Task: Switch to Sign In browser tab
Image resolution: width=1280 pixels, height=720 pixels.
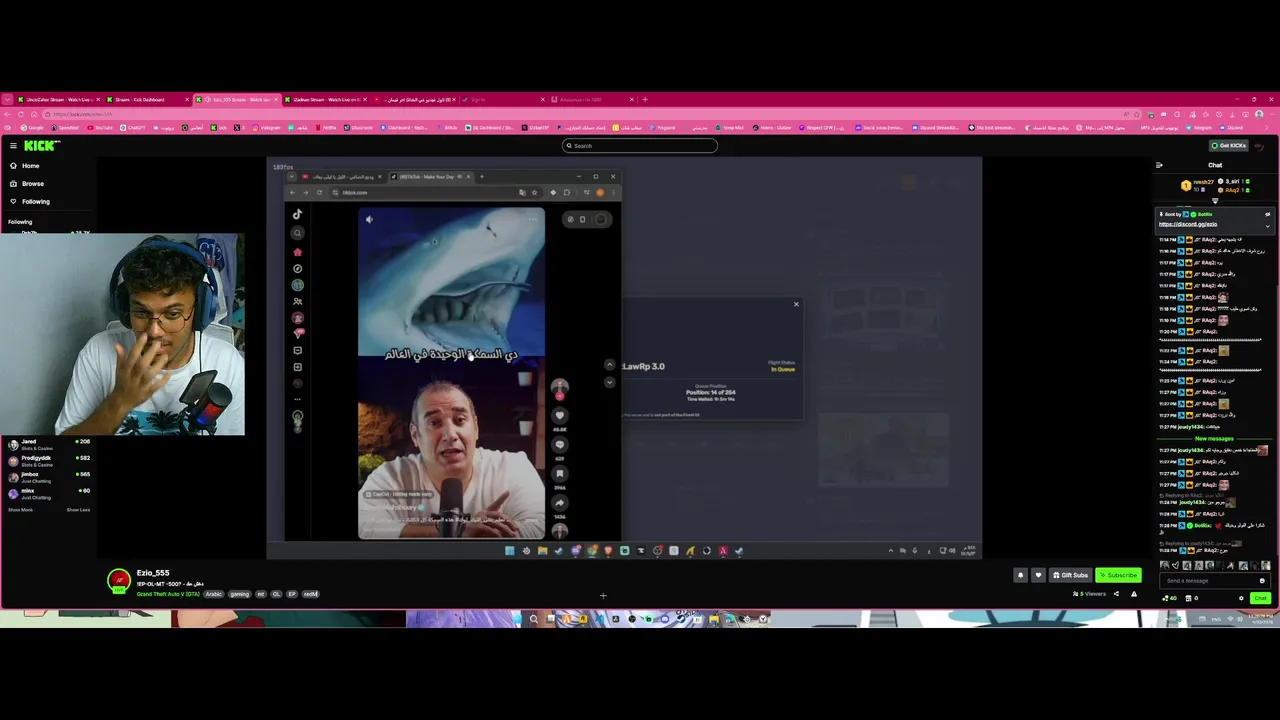Action: coord(504,100)
